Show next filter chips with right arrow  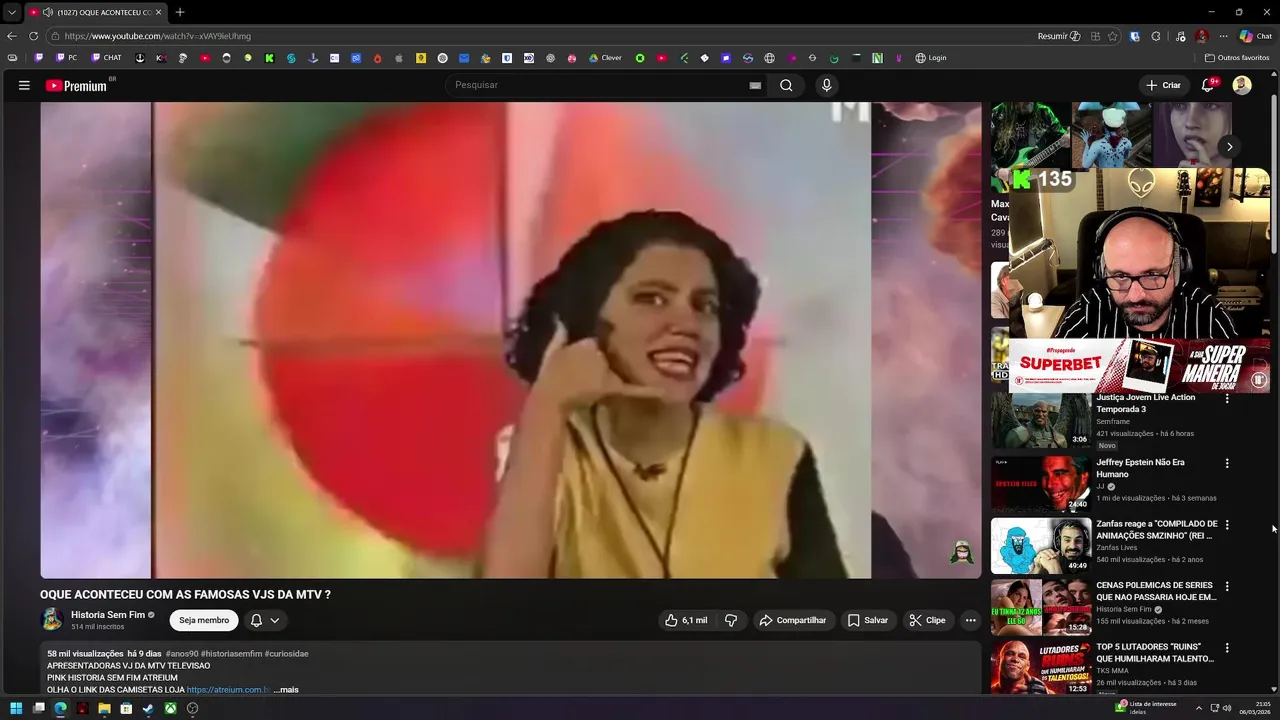(1229, 147)
